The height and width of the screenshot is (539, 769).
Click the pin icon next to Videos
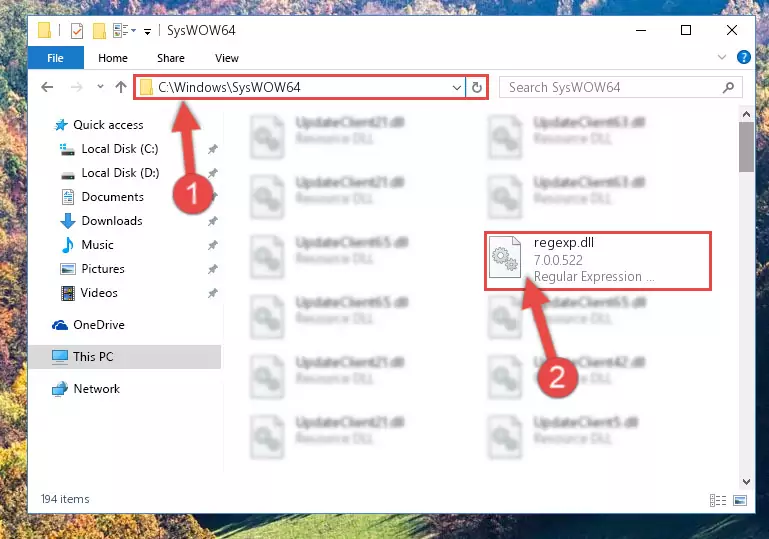[212, 293]
